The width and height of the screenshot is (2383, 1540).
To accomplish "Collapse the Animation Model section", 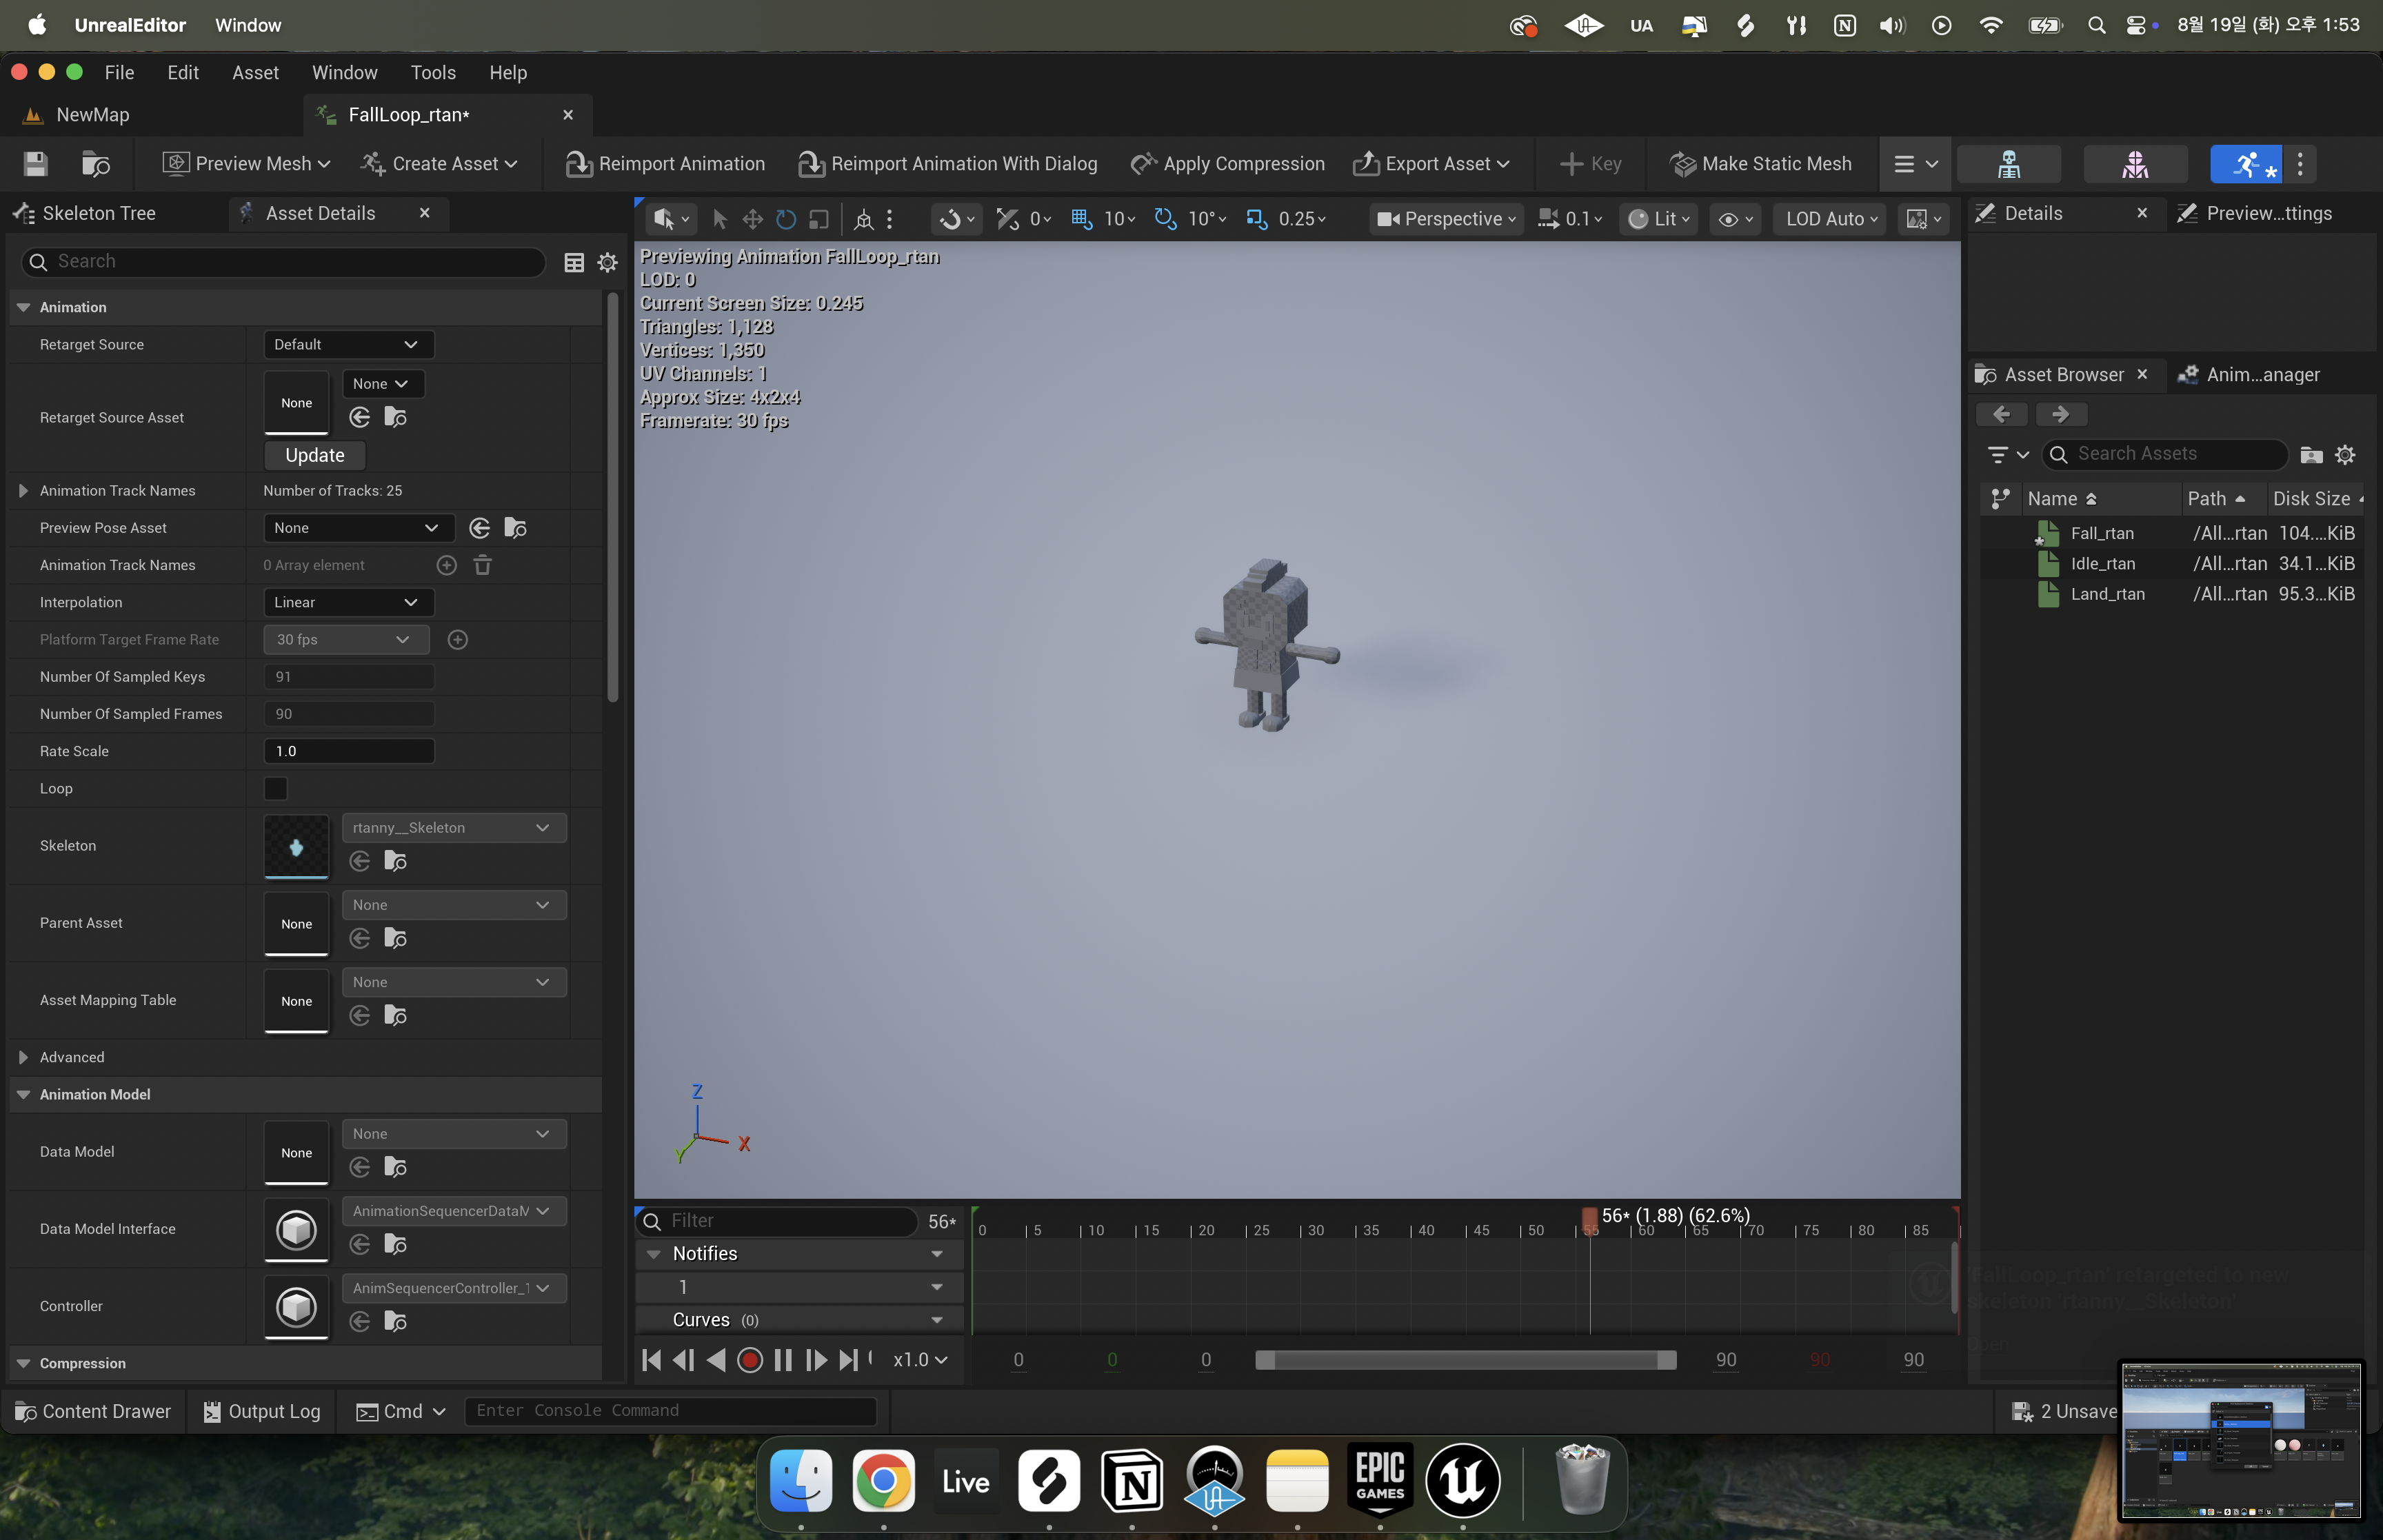I will pos(23,1095).
